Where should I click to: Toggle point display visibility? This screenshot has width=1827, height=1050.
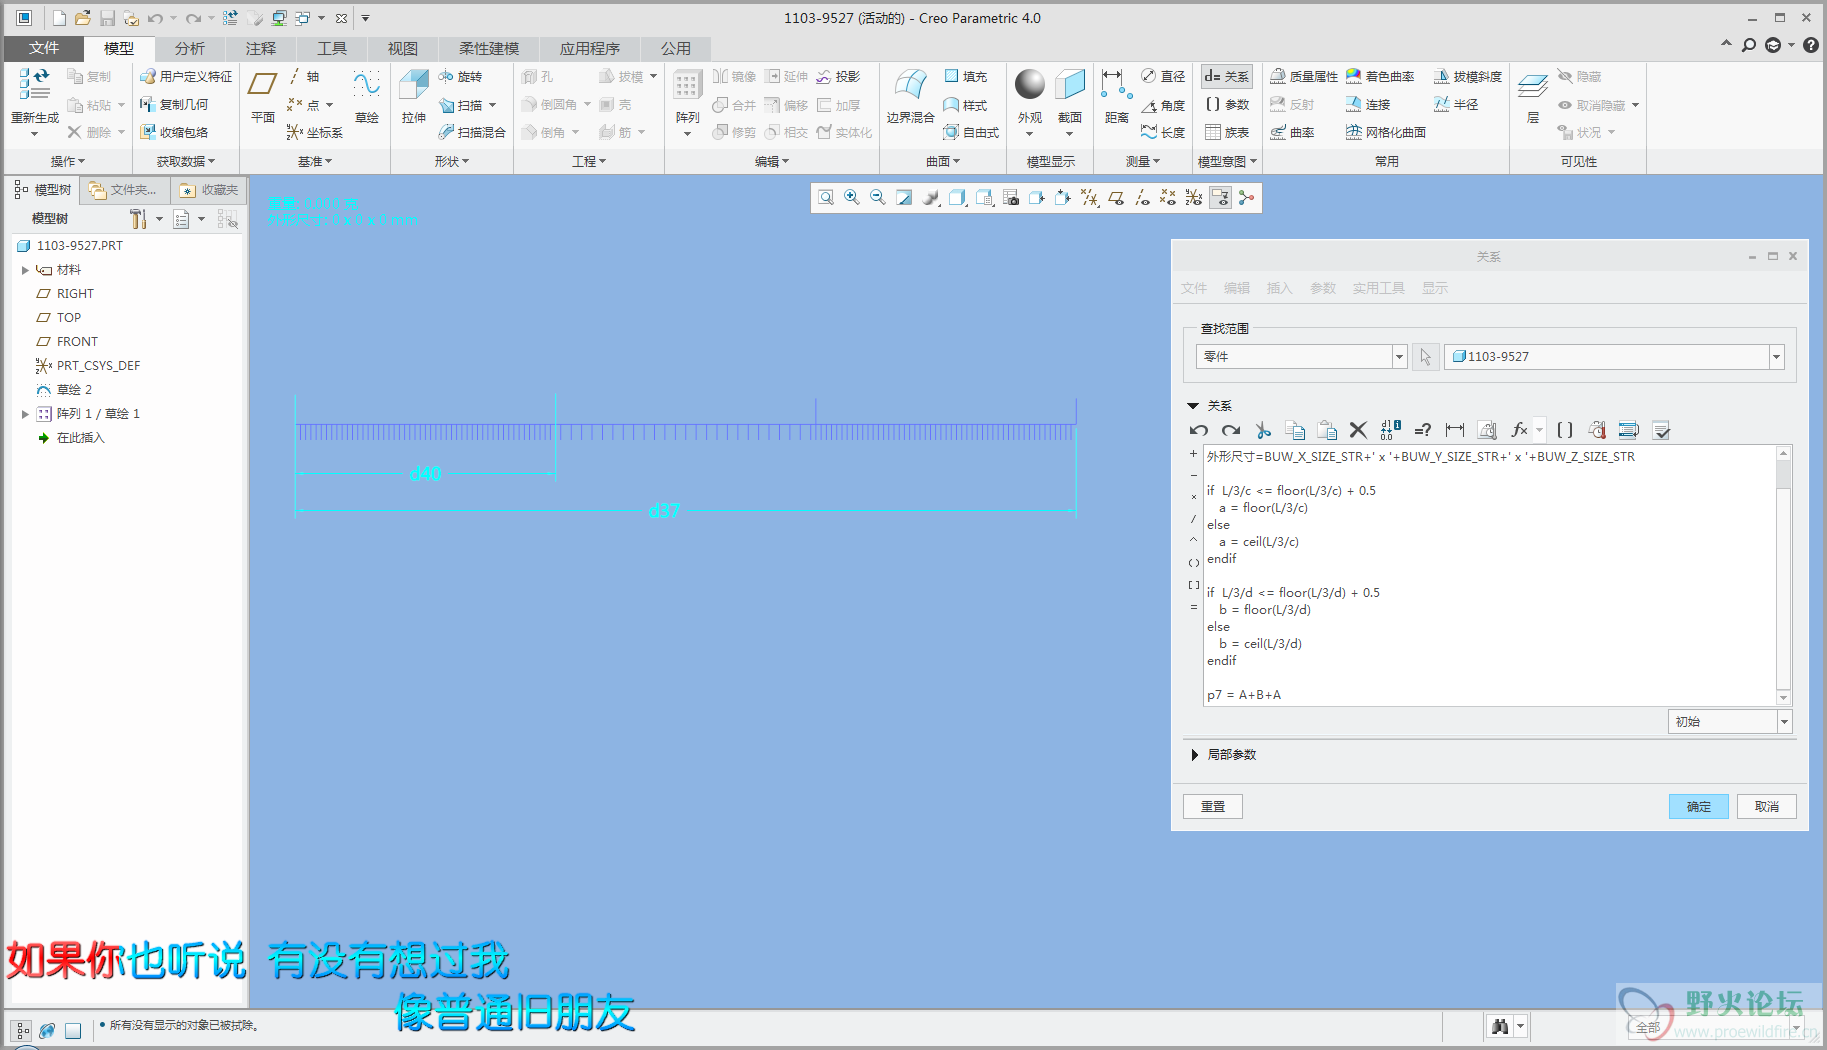click(1168, 198)
